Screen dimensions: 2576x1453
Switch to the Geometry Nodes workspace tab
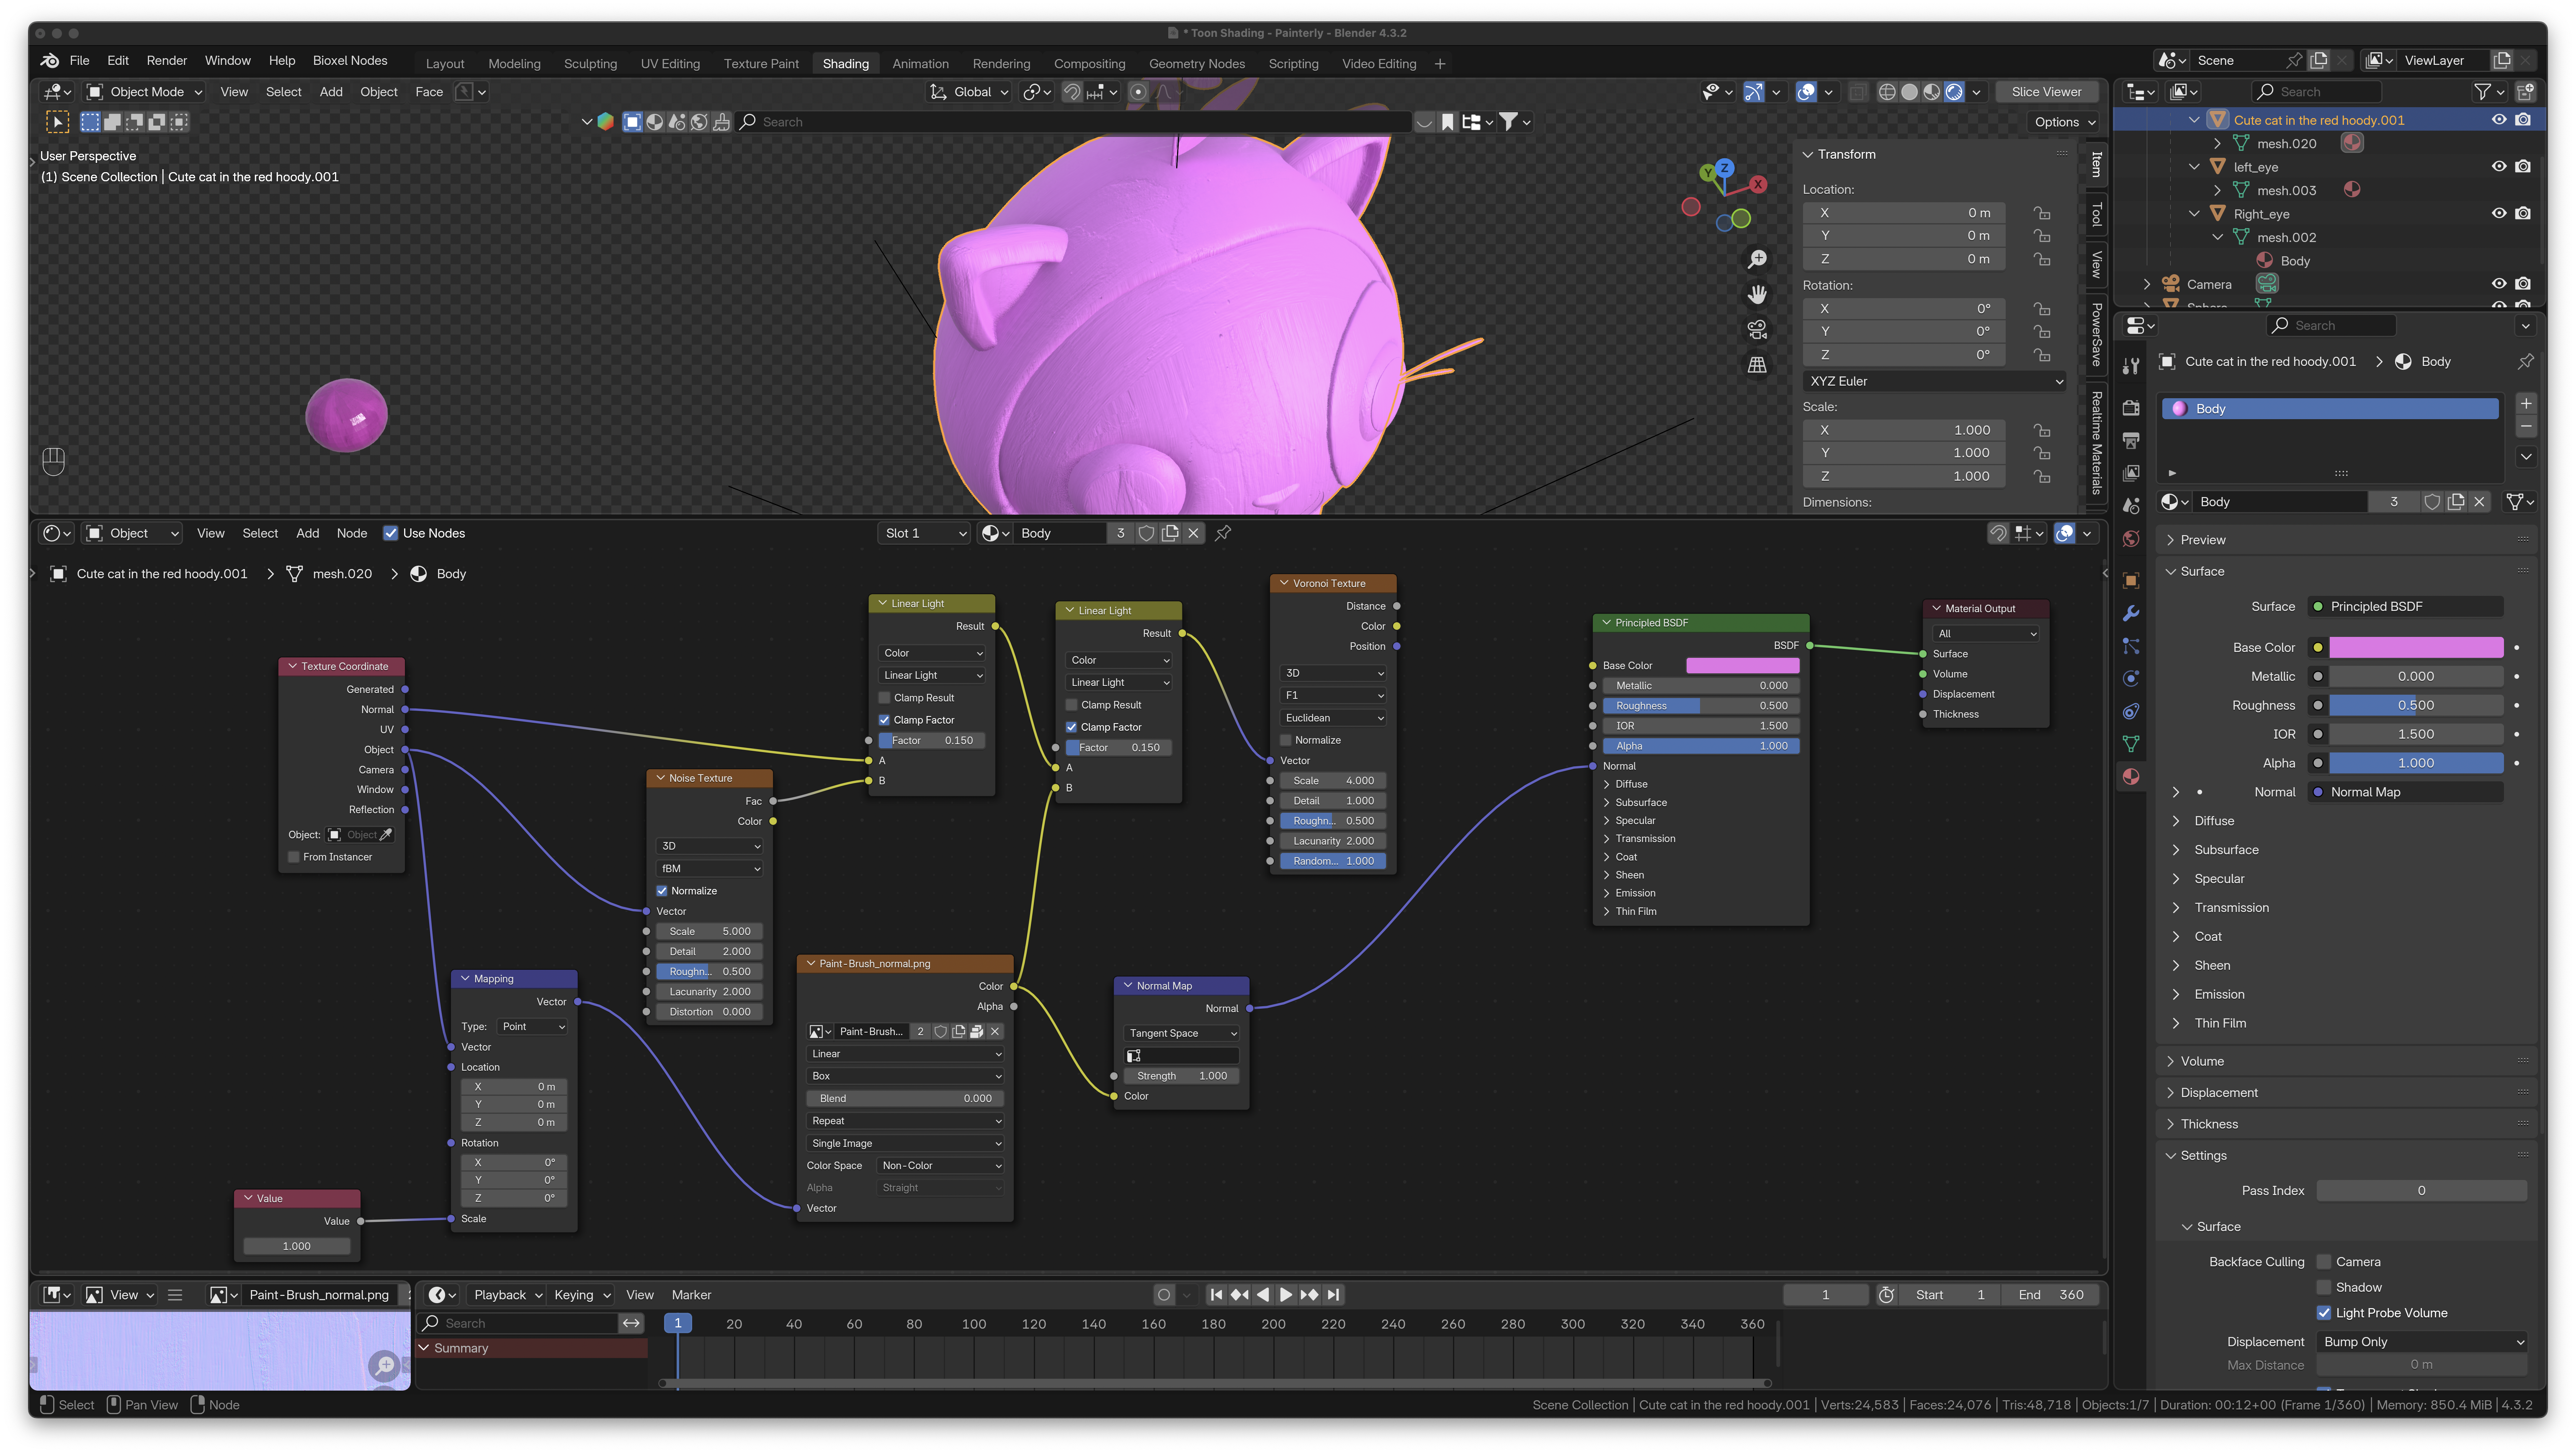pos(1197,64)
